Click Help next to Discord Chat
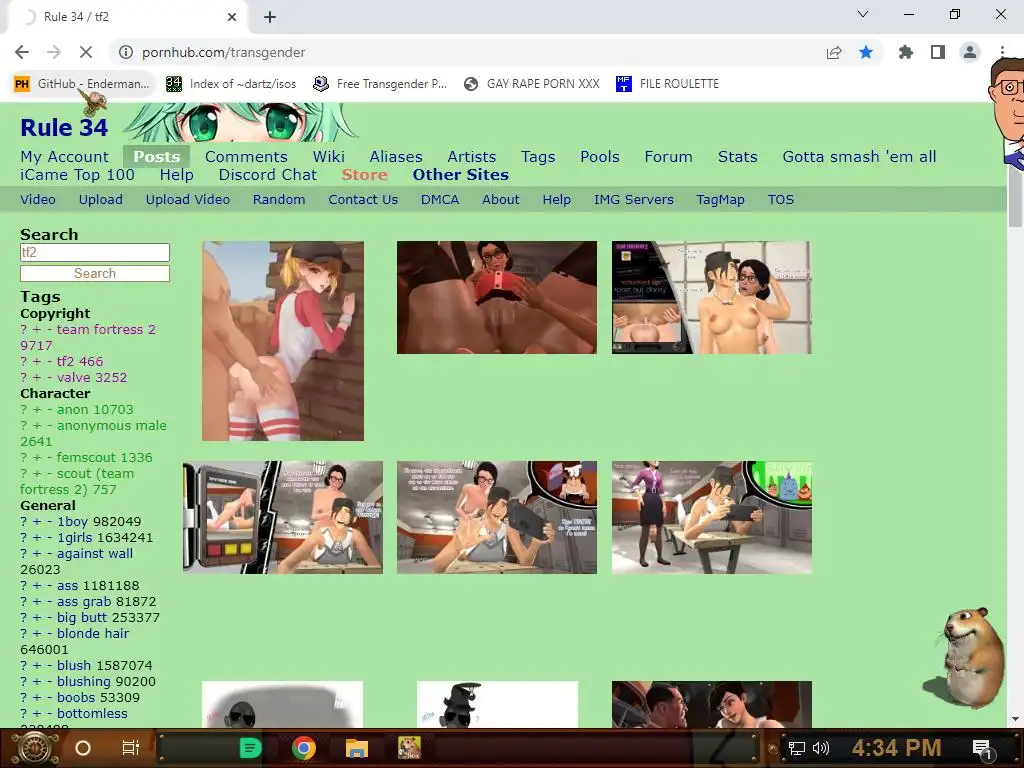Screen dimensions: 1024x768 pos(176,175)
